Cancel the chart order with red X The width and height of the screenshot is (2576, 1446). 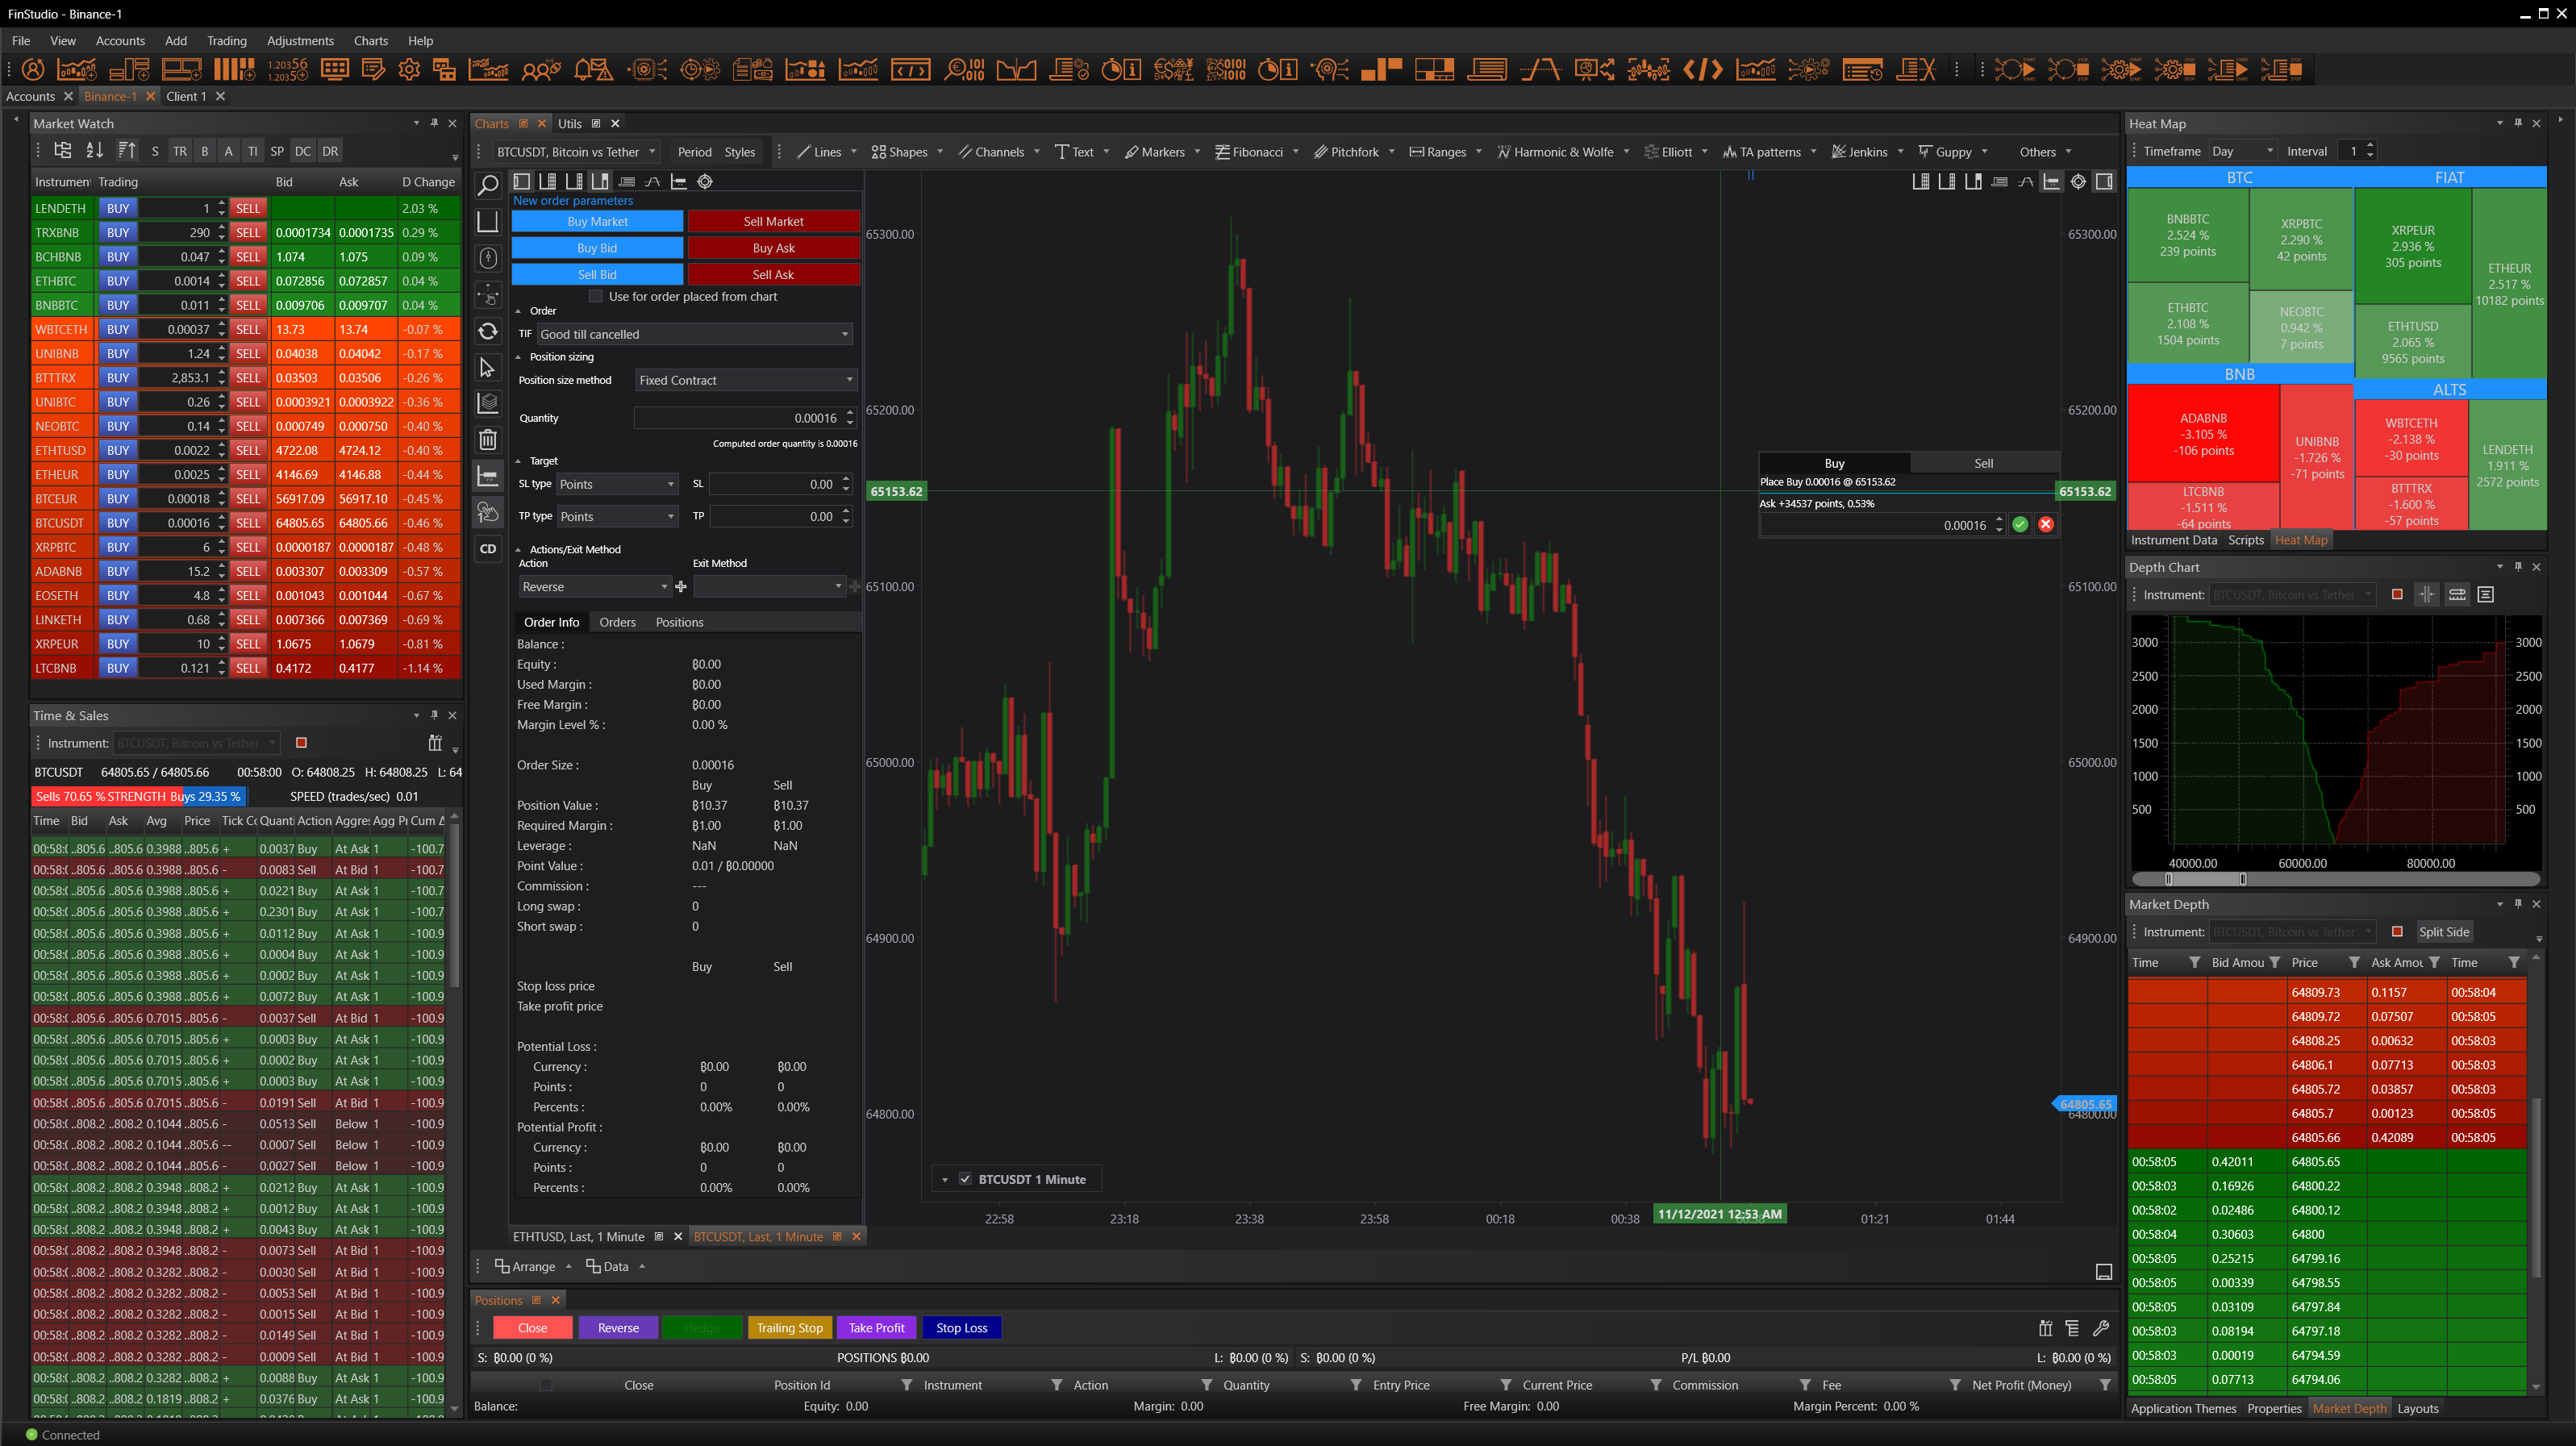(x=2046, y=525)
